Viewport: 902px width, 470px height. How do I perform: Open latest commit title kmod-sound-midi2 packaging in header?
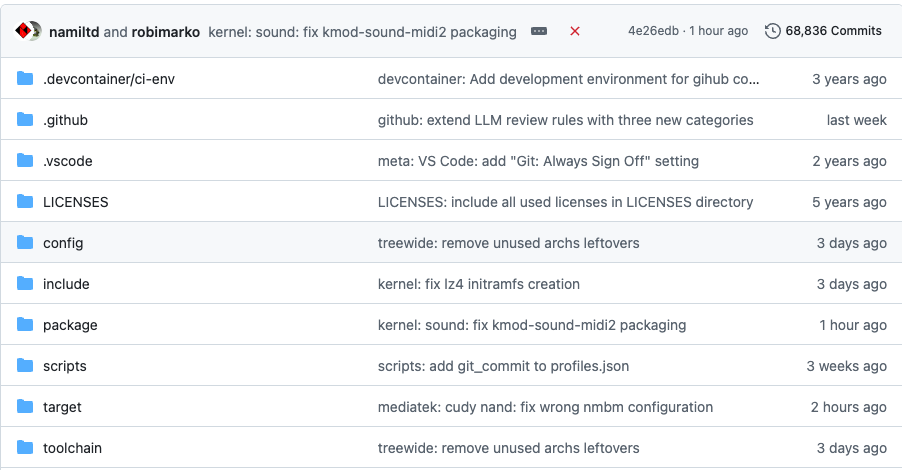click(x=362, y=32)
